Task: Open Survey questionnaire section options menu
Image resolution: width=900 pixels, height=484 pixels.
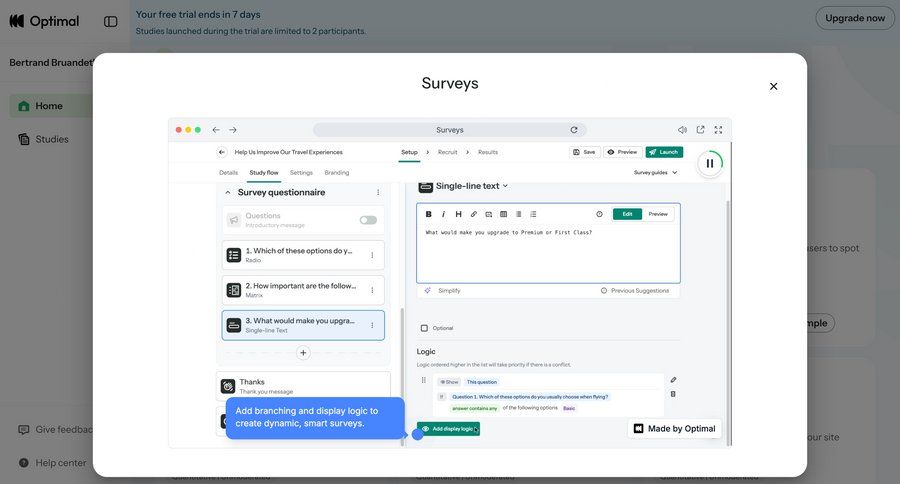Action: pyautogui.click(x=378, y=192)
